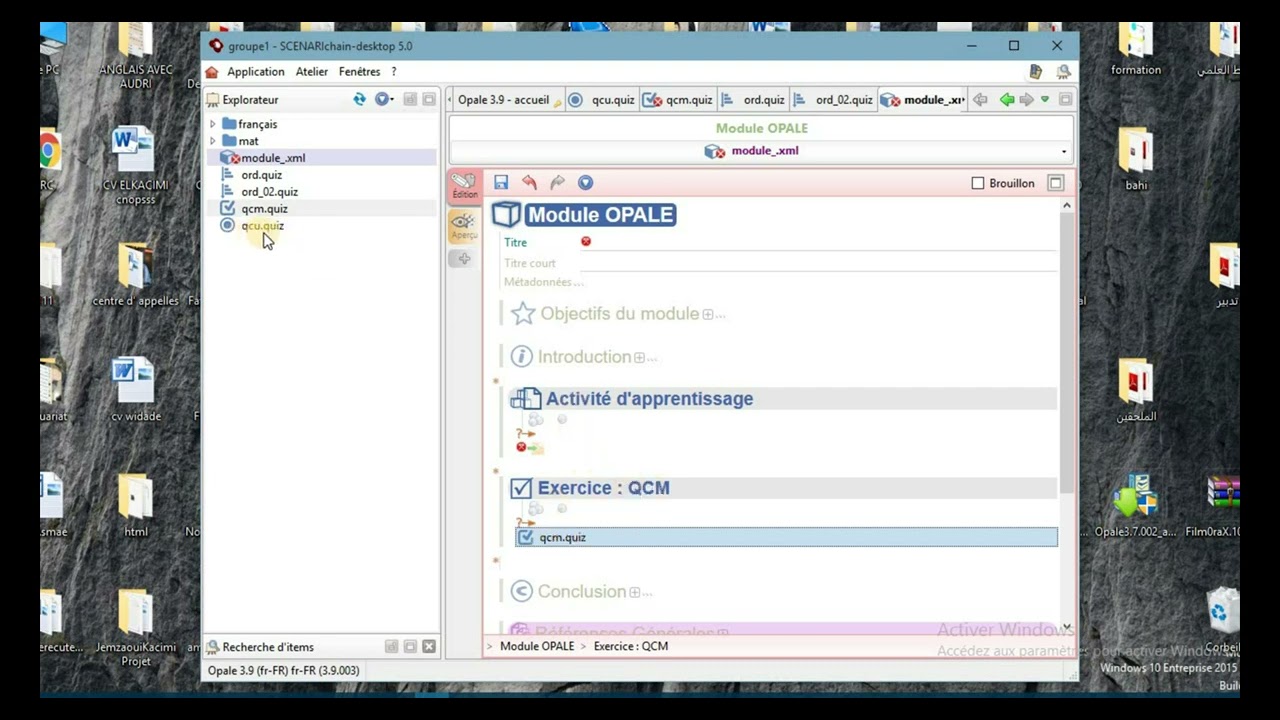Open the green triangle tab list dropdown
Image resolution: width=1280 pixels, height=720 pixels.
tap(1045, 99)
